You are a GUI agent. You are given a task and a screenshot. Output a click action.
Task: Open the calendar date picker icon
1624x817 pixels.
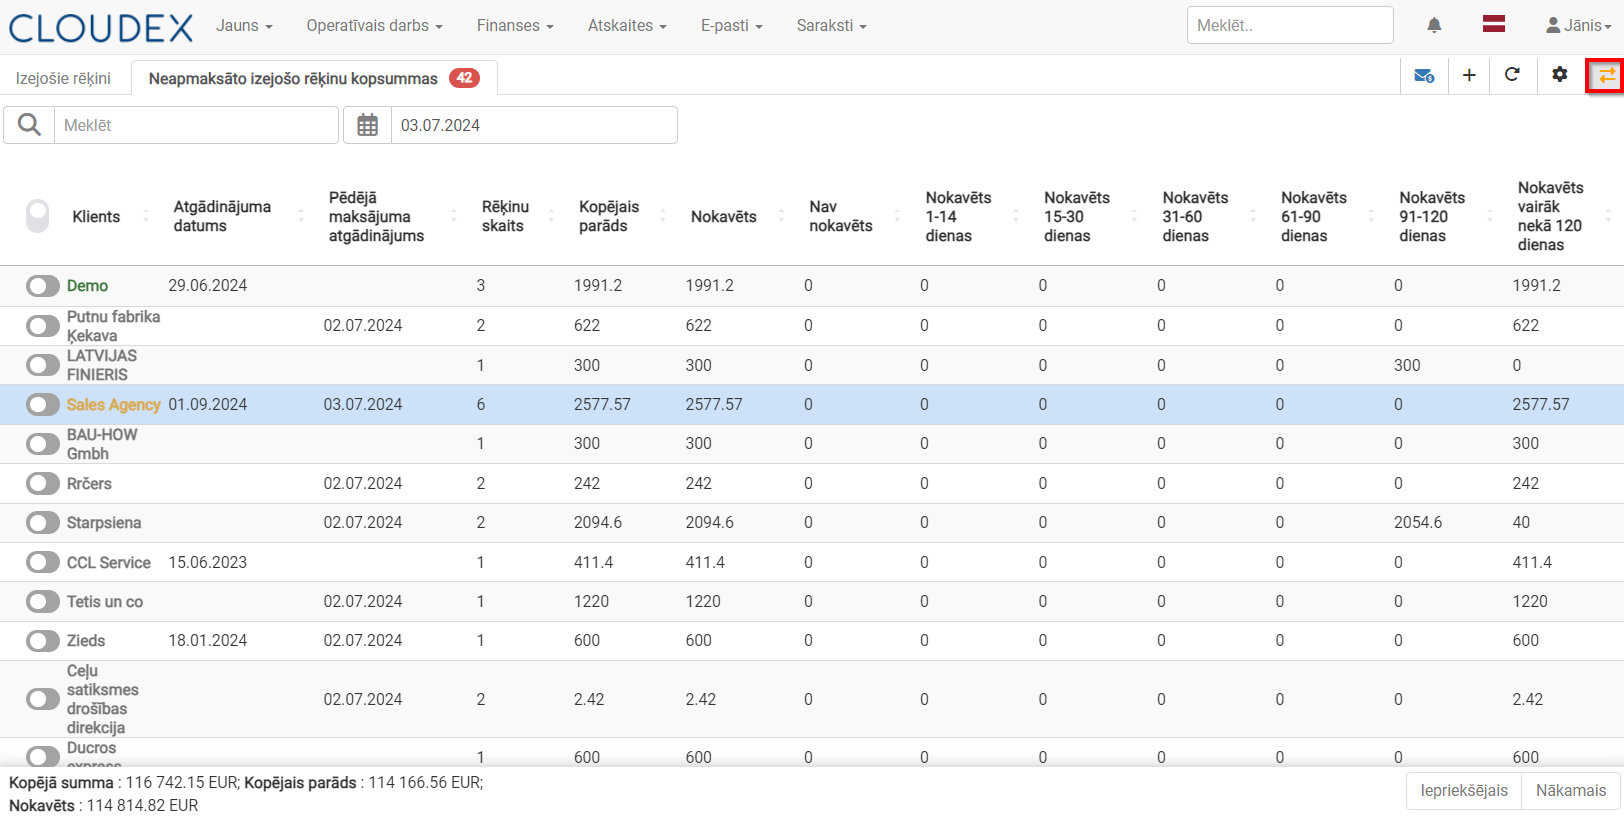368,125
